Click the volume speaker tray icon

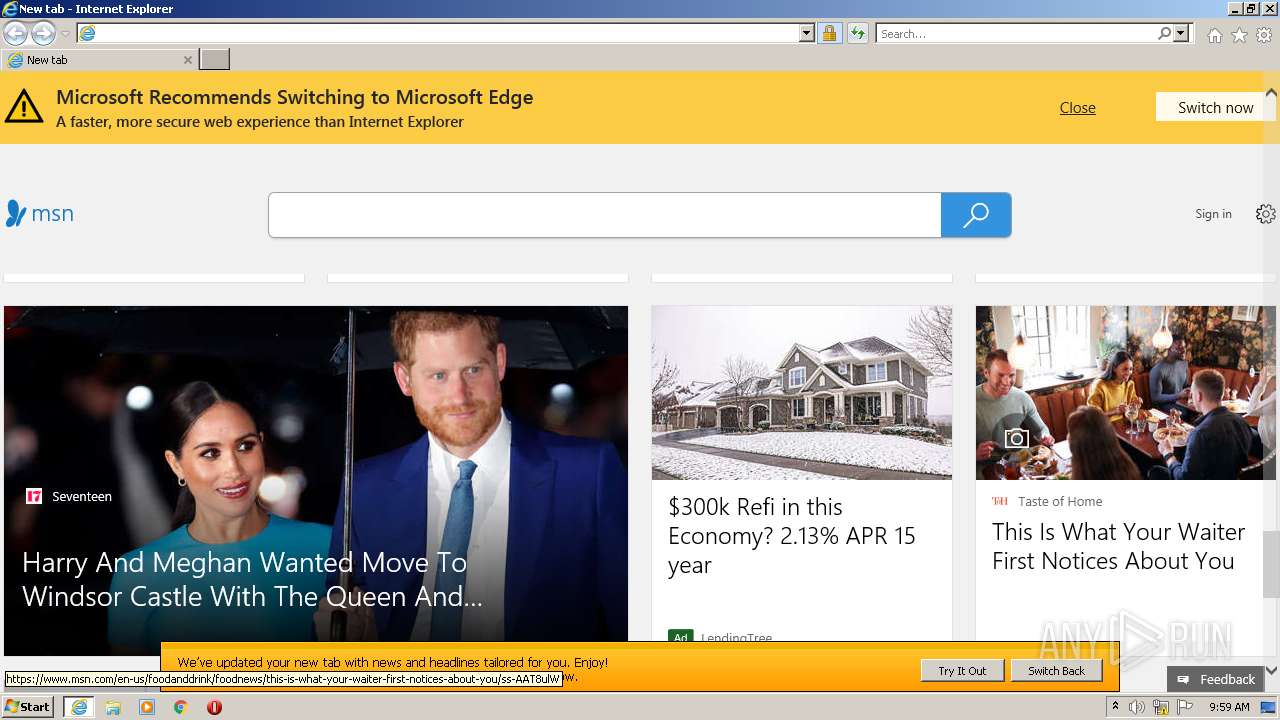(1137, 707)
